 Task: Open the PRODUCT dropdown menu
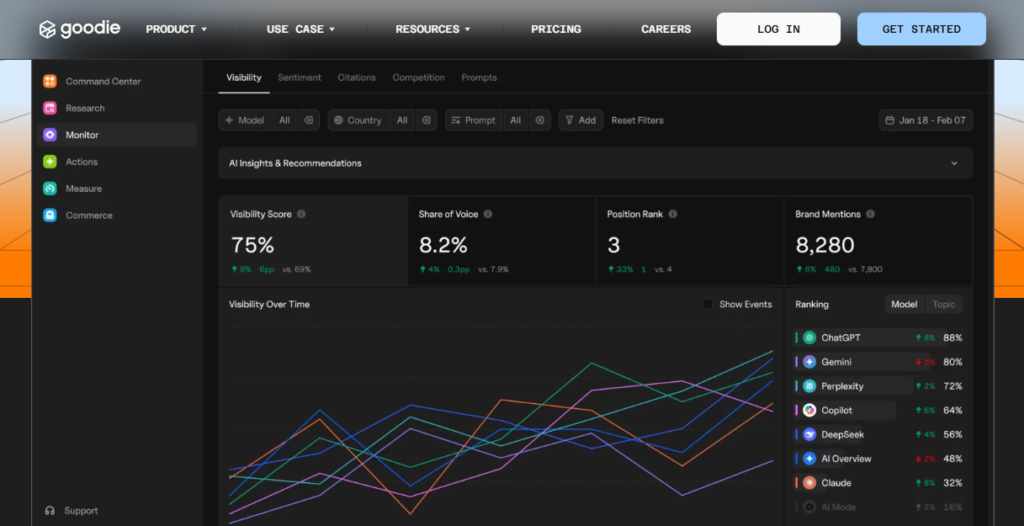[x=176, y=29]
